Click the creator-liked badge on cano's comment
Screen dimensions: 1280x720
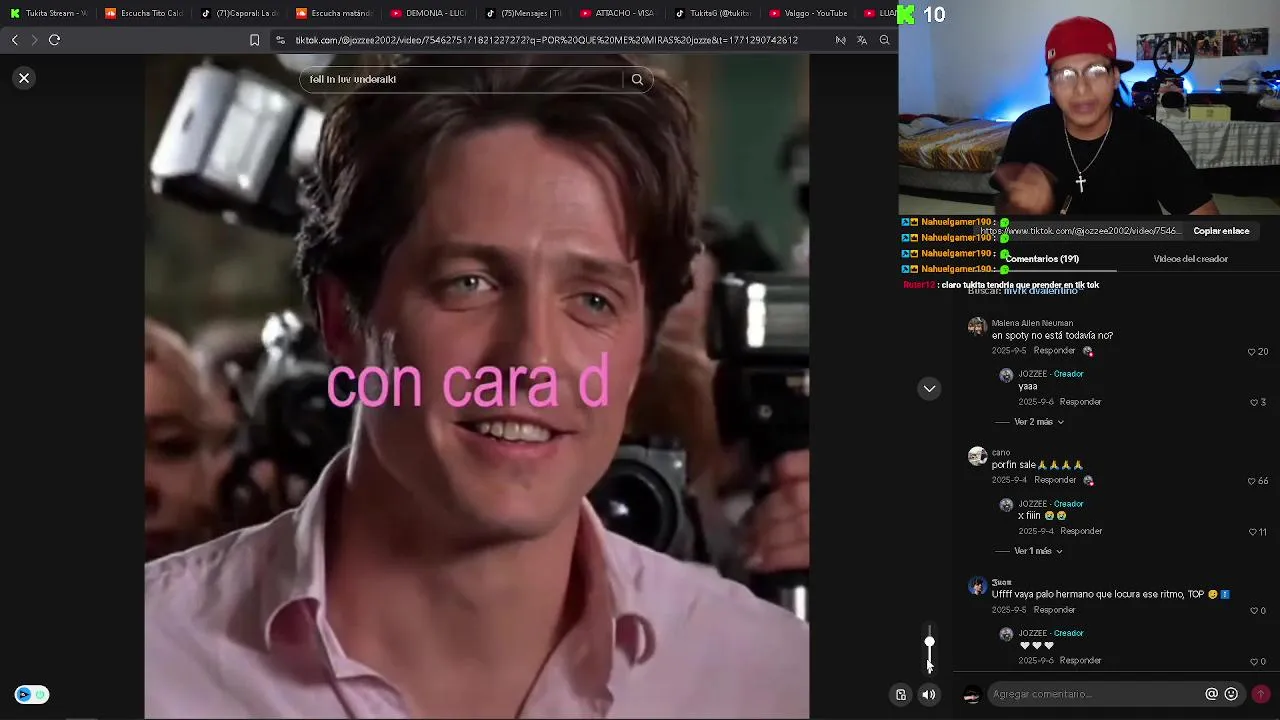[x=1088, y=480]
